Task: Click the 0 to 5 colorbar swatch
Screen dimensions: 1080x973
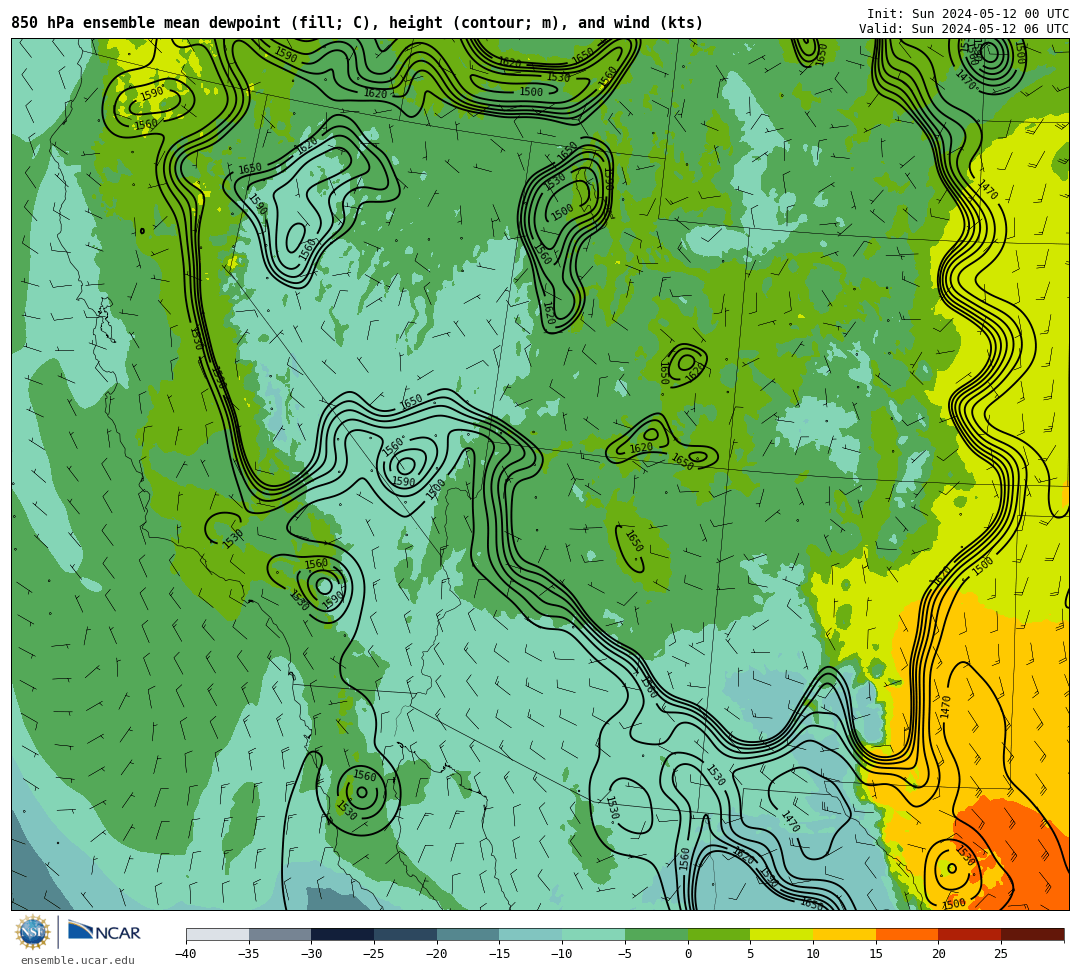Action: pyautogui.click(x=719, y=934)
